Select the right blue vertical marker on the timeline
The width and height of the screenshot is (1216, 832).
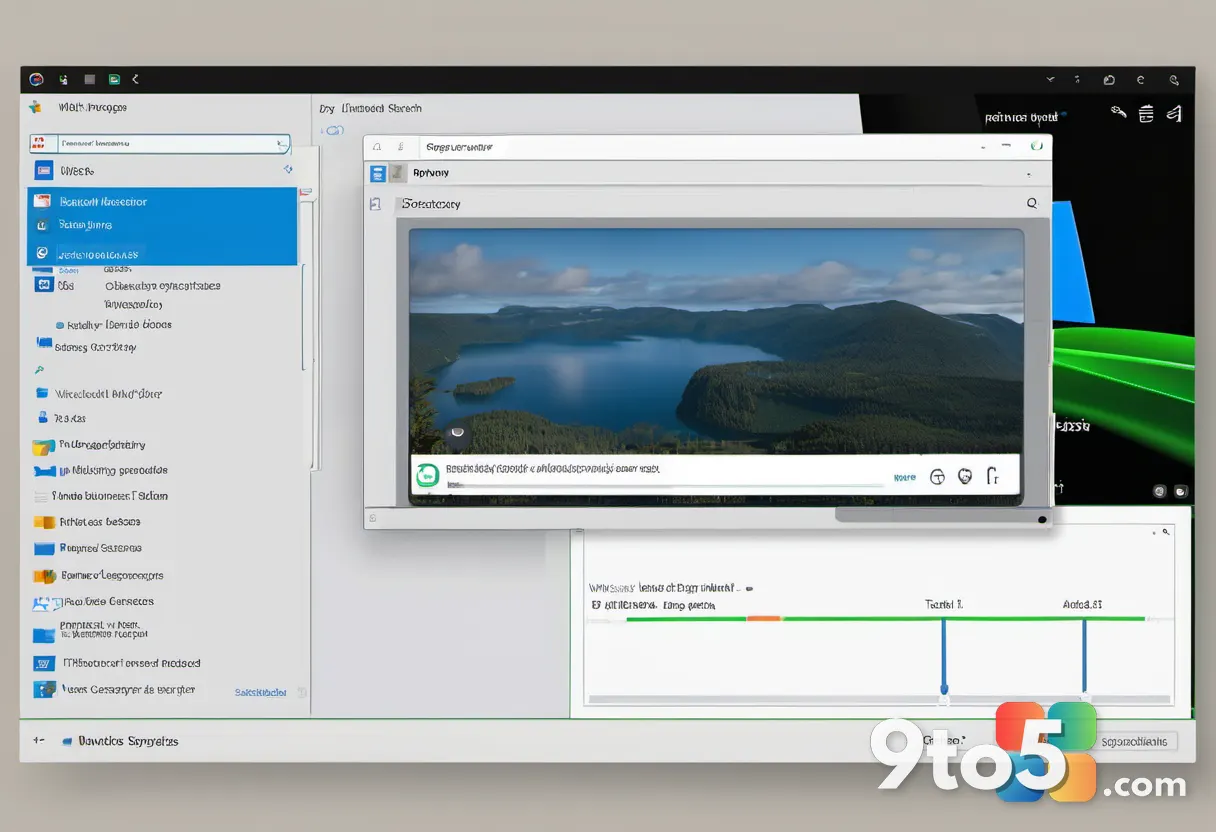[1084, 655]
